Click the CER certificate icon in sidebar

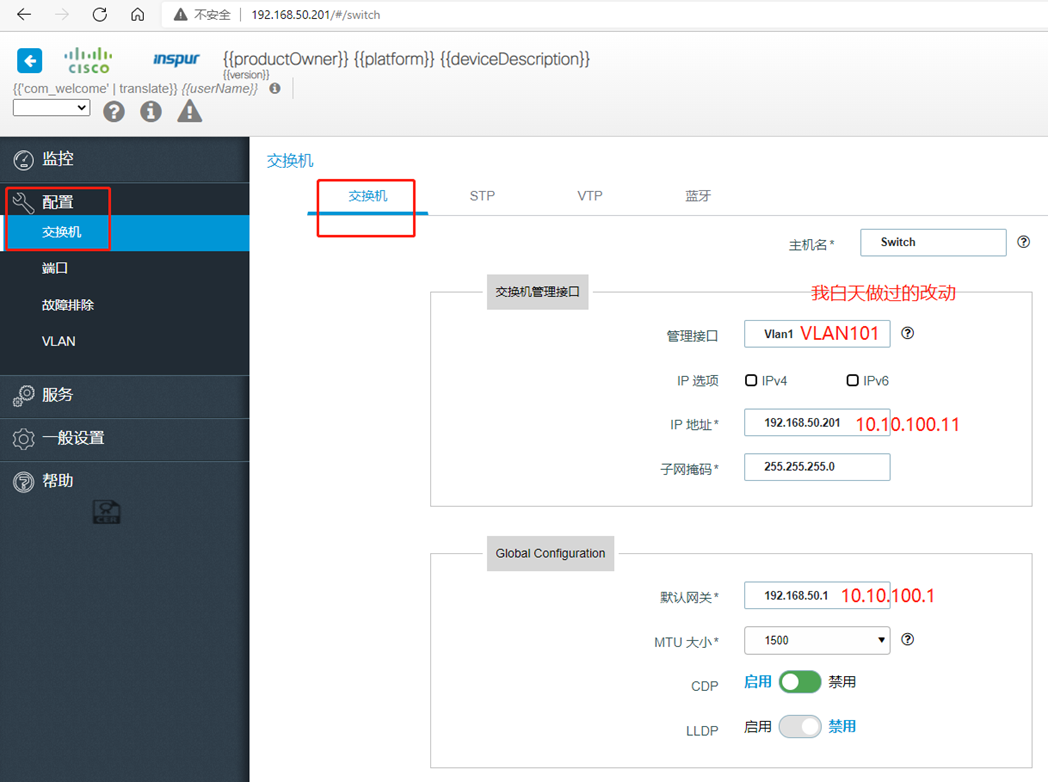[106, 512]
